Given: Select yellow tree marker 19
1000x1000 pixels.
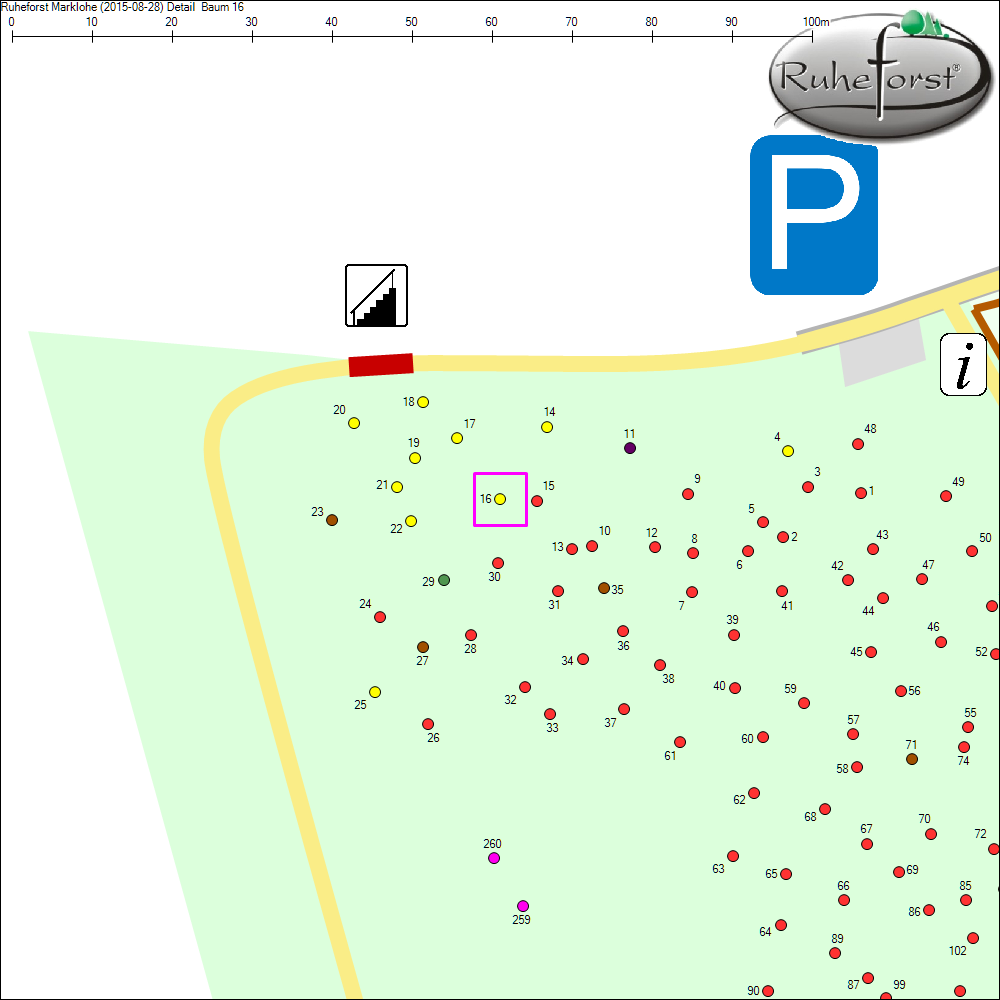Looking at the screenshot, I should pyautogui.click(x=415, y=458).
